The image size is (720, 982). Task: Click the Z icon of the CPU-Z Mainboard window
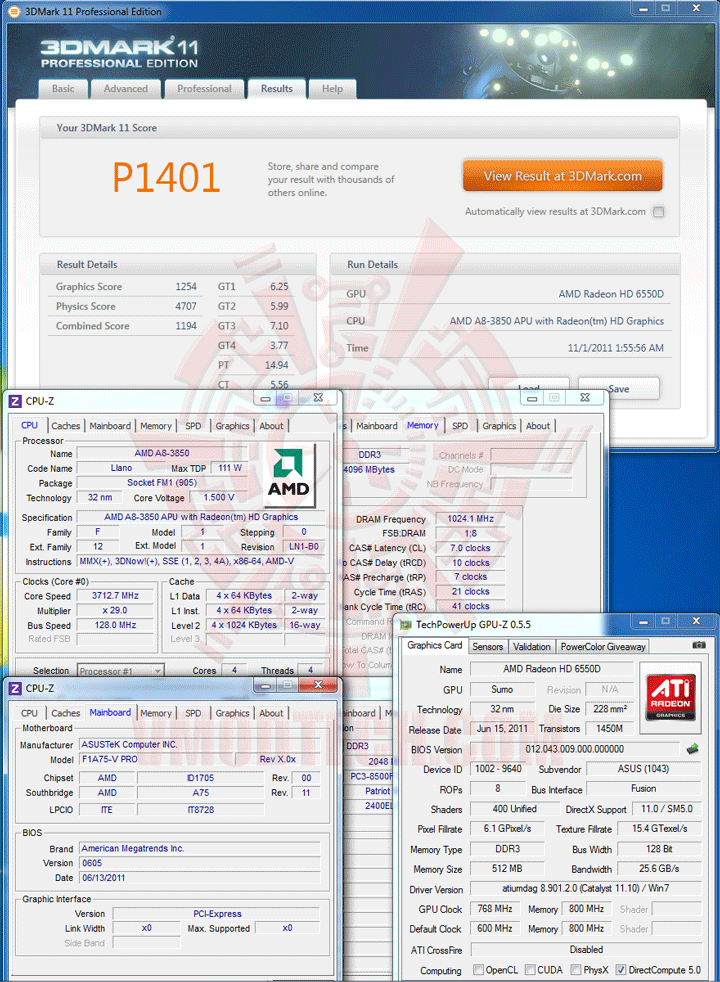tap(15, 688)
